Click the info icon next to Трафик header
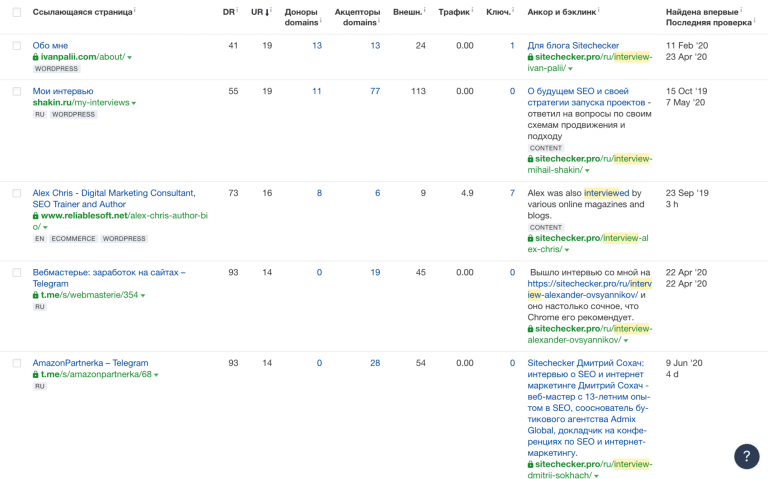The width and height of the screenshot is (768, 479). (473, 9)
